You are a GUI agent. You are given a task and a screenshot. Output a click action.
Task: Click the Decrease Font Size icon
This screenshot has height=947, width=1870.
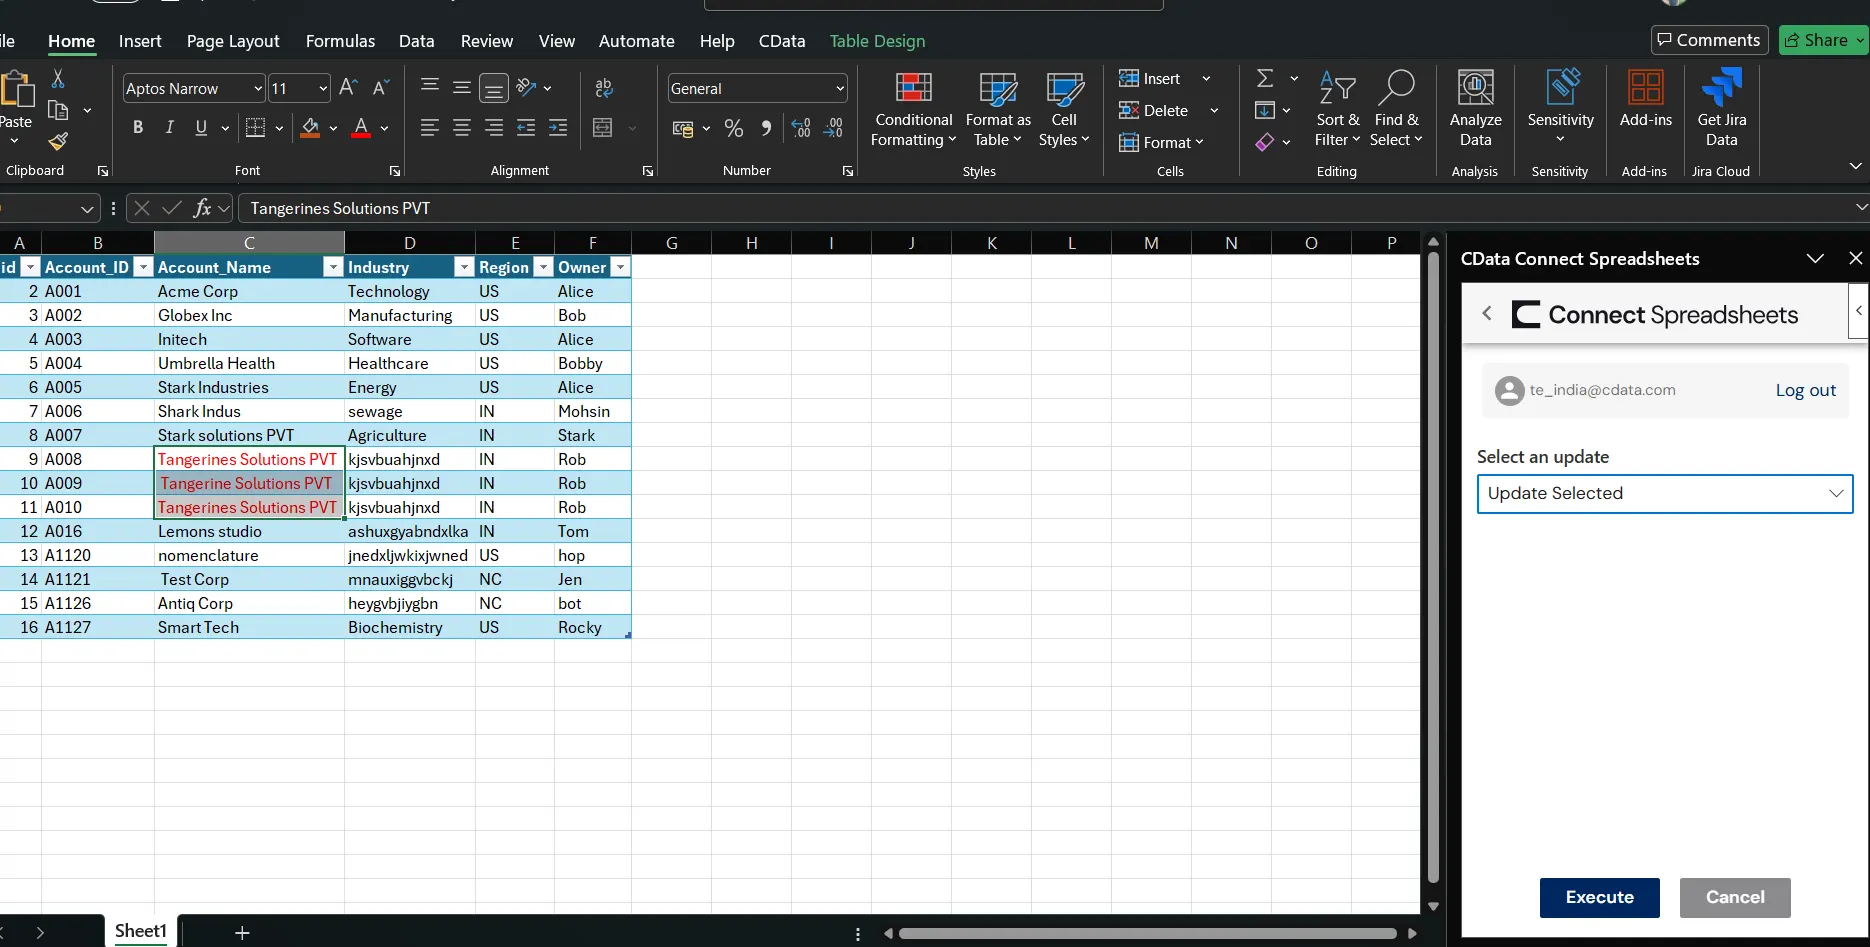pyautogui.click(x=381, y=88)
